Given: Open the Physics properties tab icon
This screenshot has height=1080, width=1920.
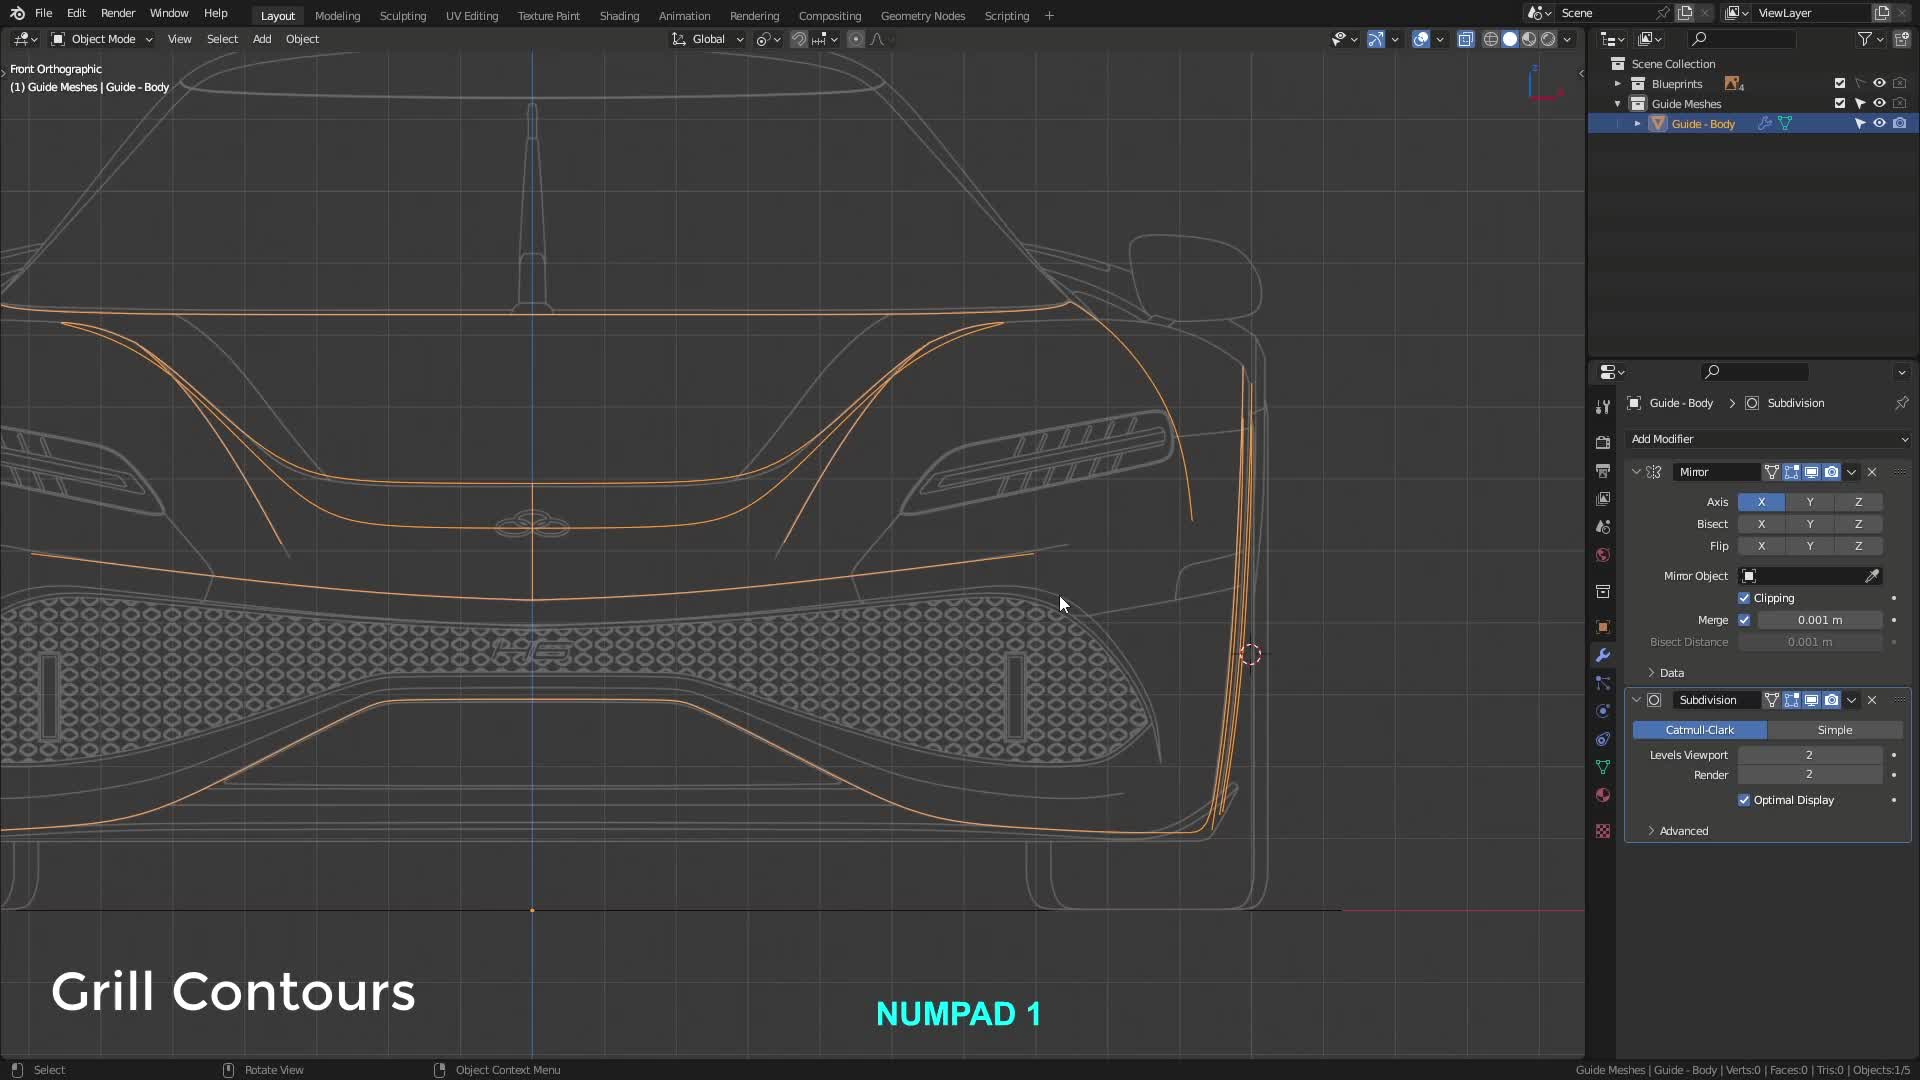Looking at the screenshot, I should click(x=1603, y=711).
